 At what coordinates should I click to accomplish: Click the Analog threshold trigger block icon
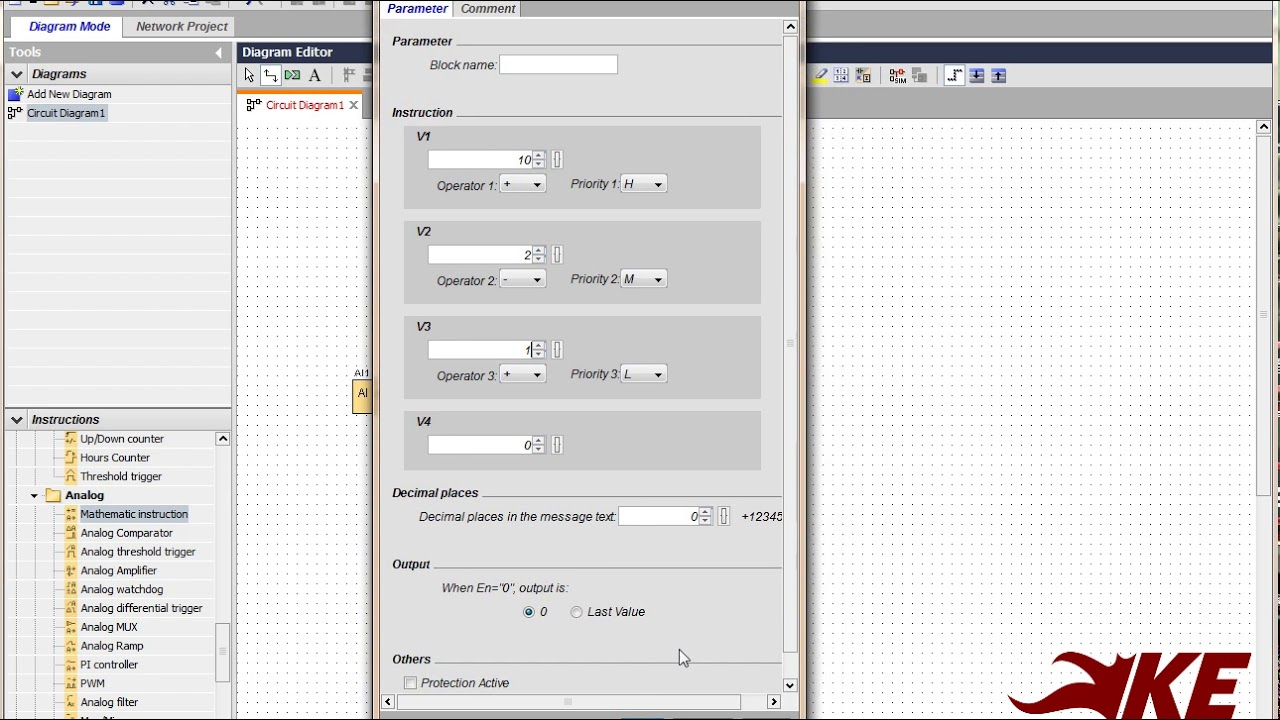tap(70, 552)
